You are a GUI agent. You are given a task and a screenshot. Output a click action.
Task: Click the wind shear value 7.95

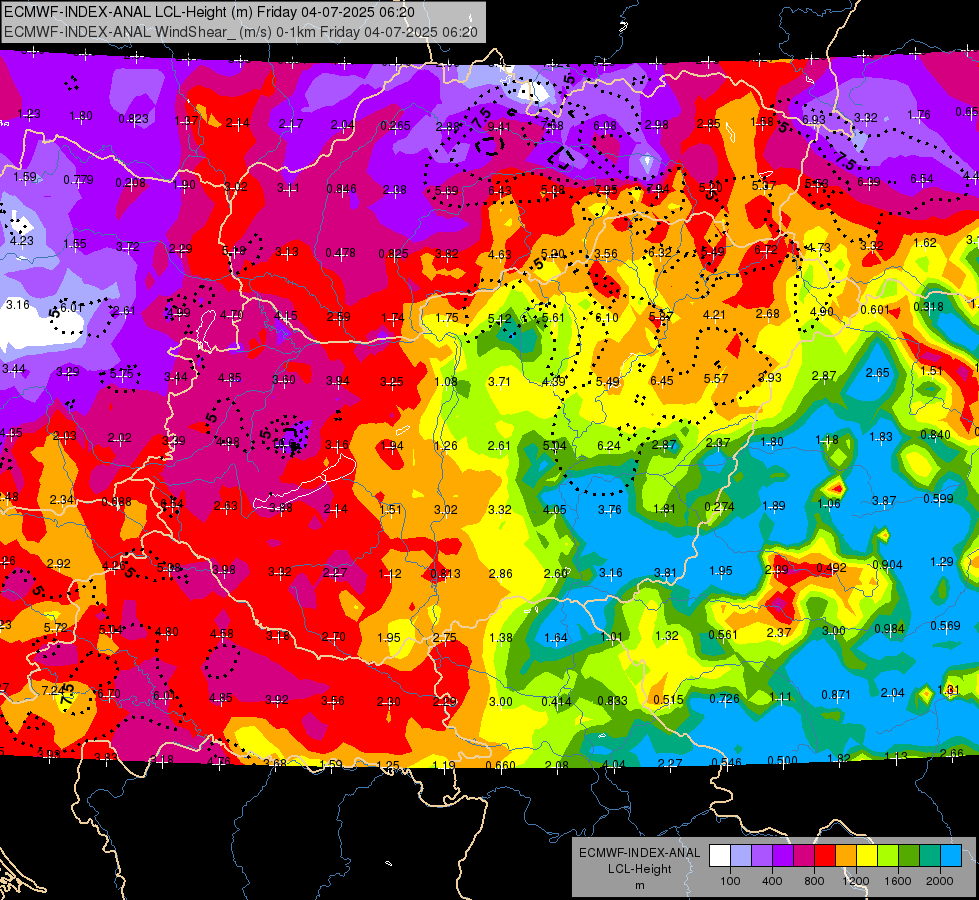pos(606,189)
